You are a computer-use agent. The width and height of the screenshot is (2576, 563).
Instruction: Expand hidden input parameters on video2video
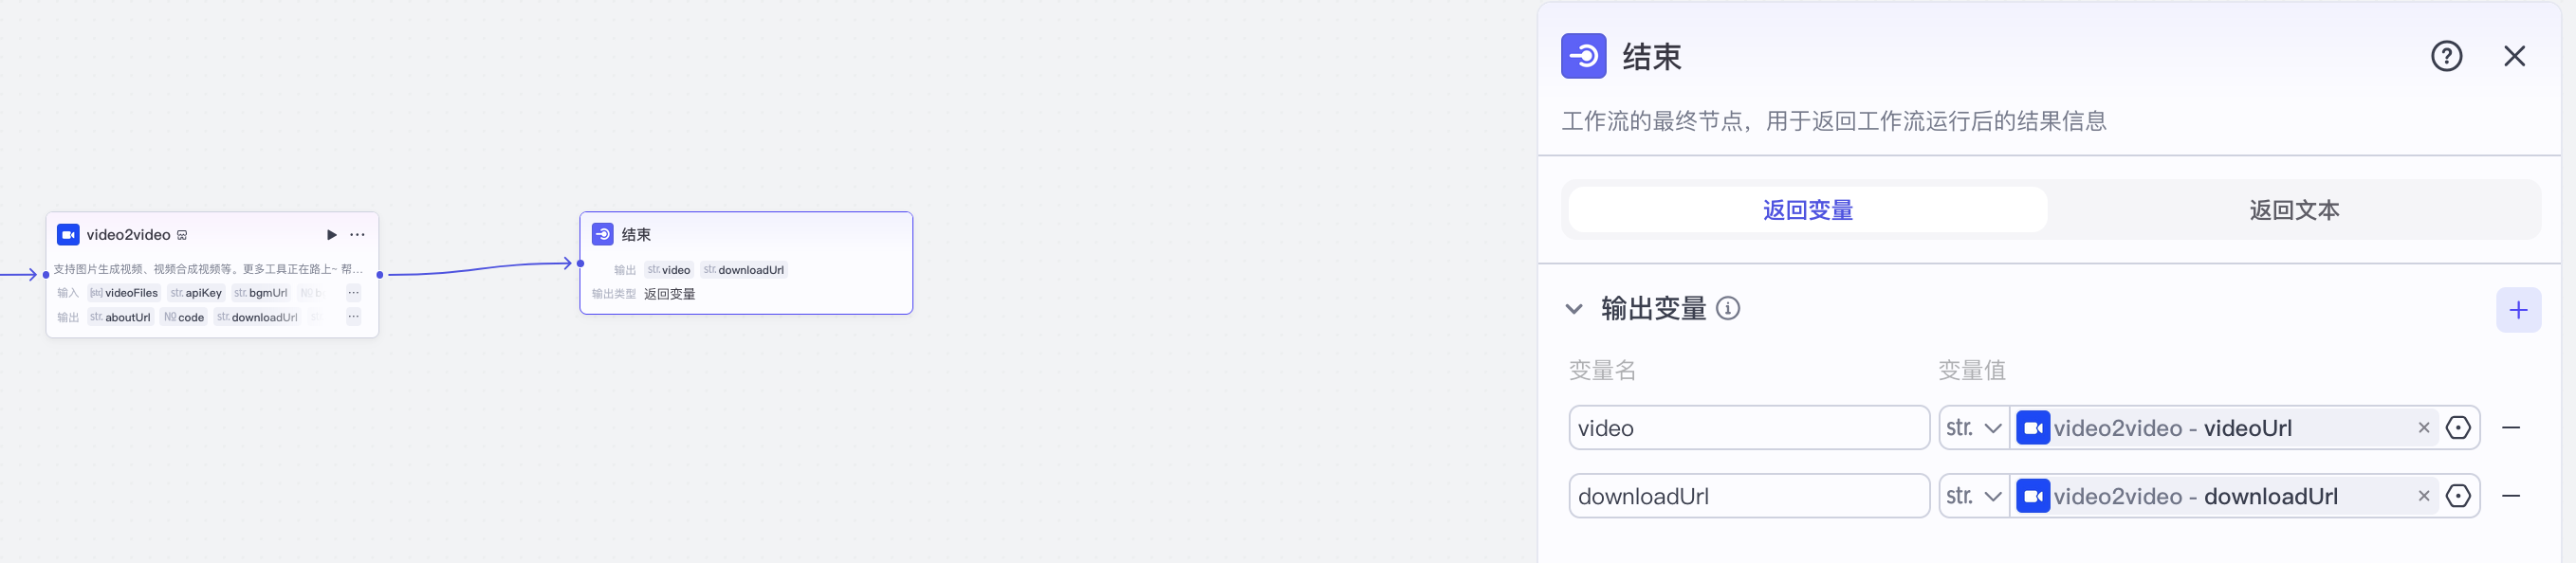click(354, 293)
